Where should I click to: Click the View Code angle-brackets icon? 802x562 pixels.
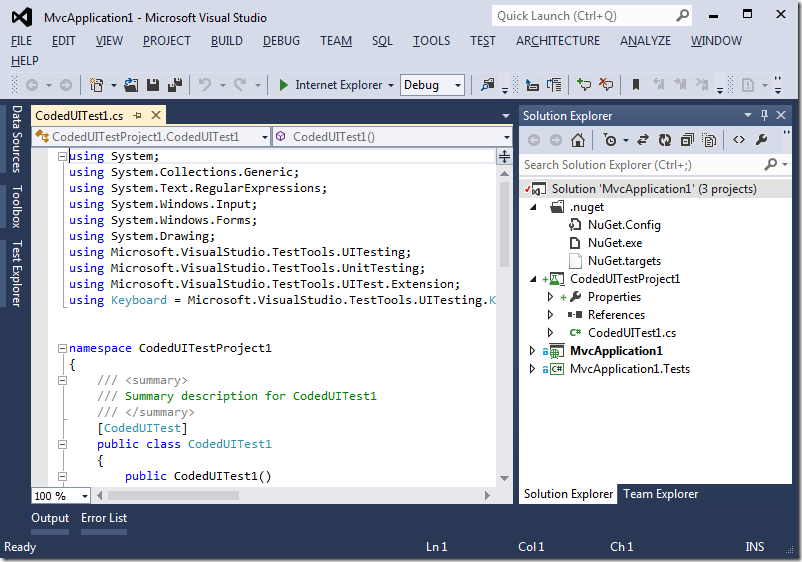pos(738,140)
